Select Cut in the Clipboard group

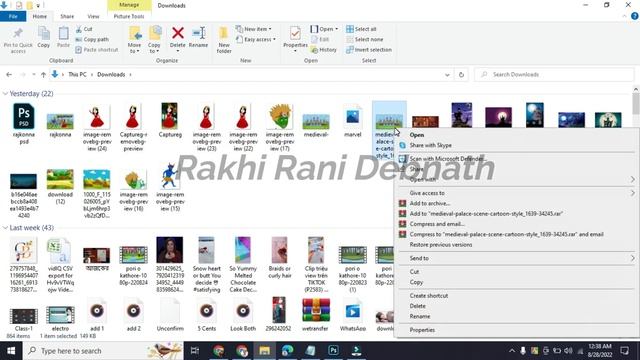[84, 29]
